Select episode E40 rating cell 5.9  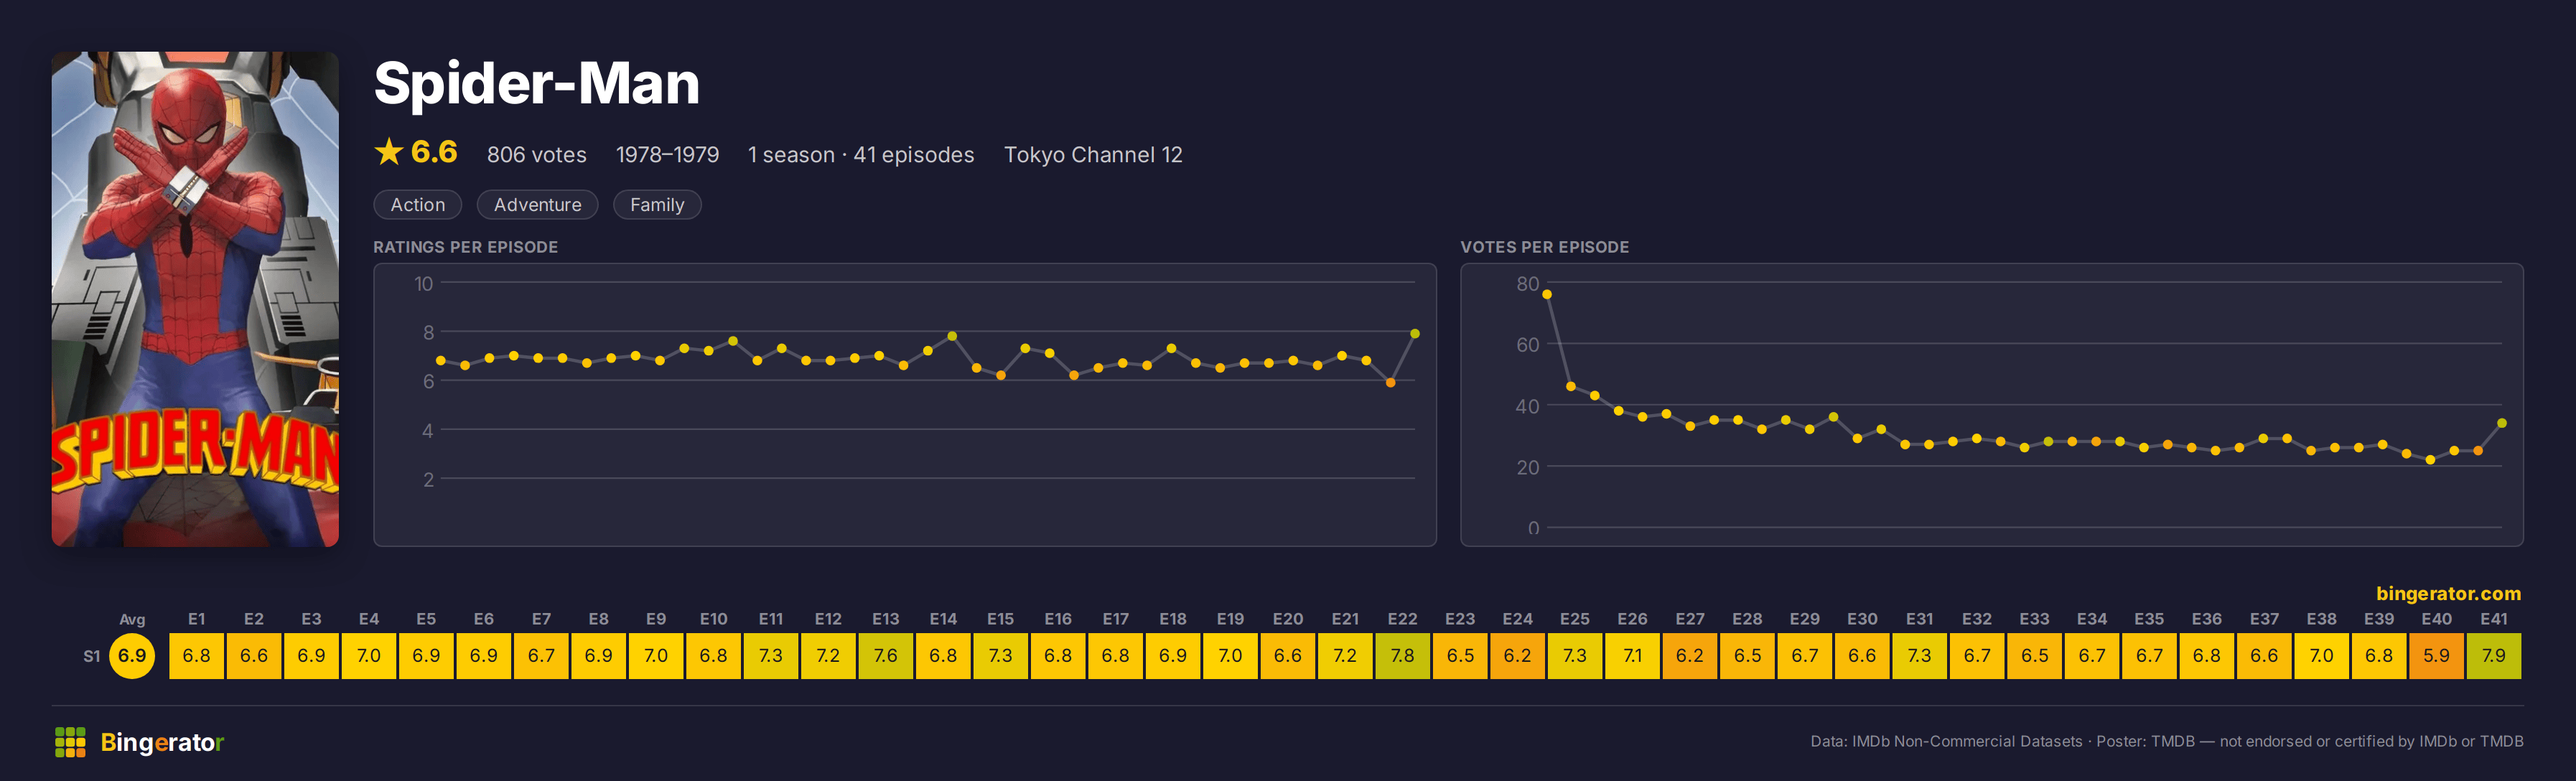coord(2436,656)
